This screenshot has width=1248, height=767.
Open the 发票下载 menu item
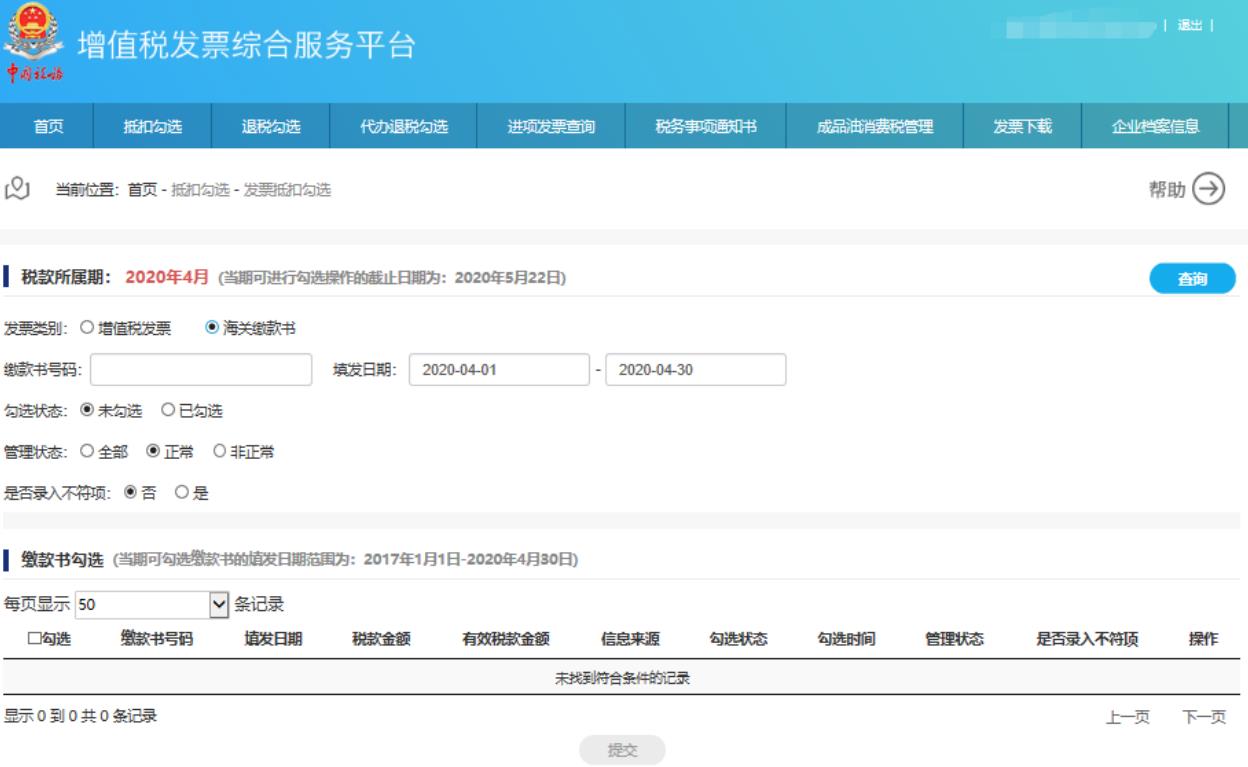(1021, 126)
